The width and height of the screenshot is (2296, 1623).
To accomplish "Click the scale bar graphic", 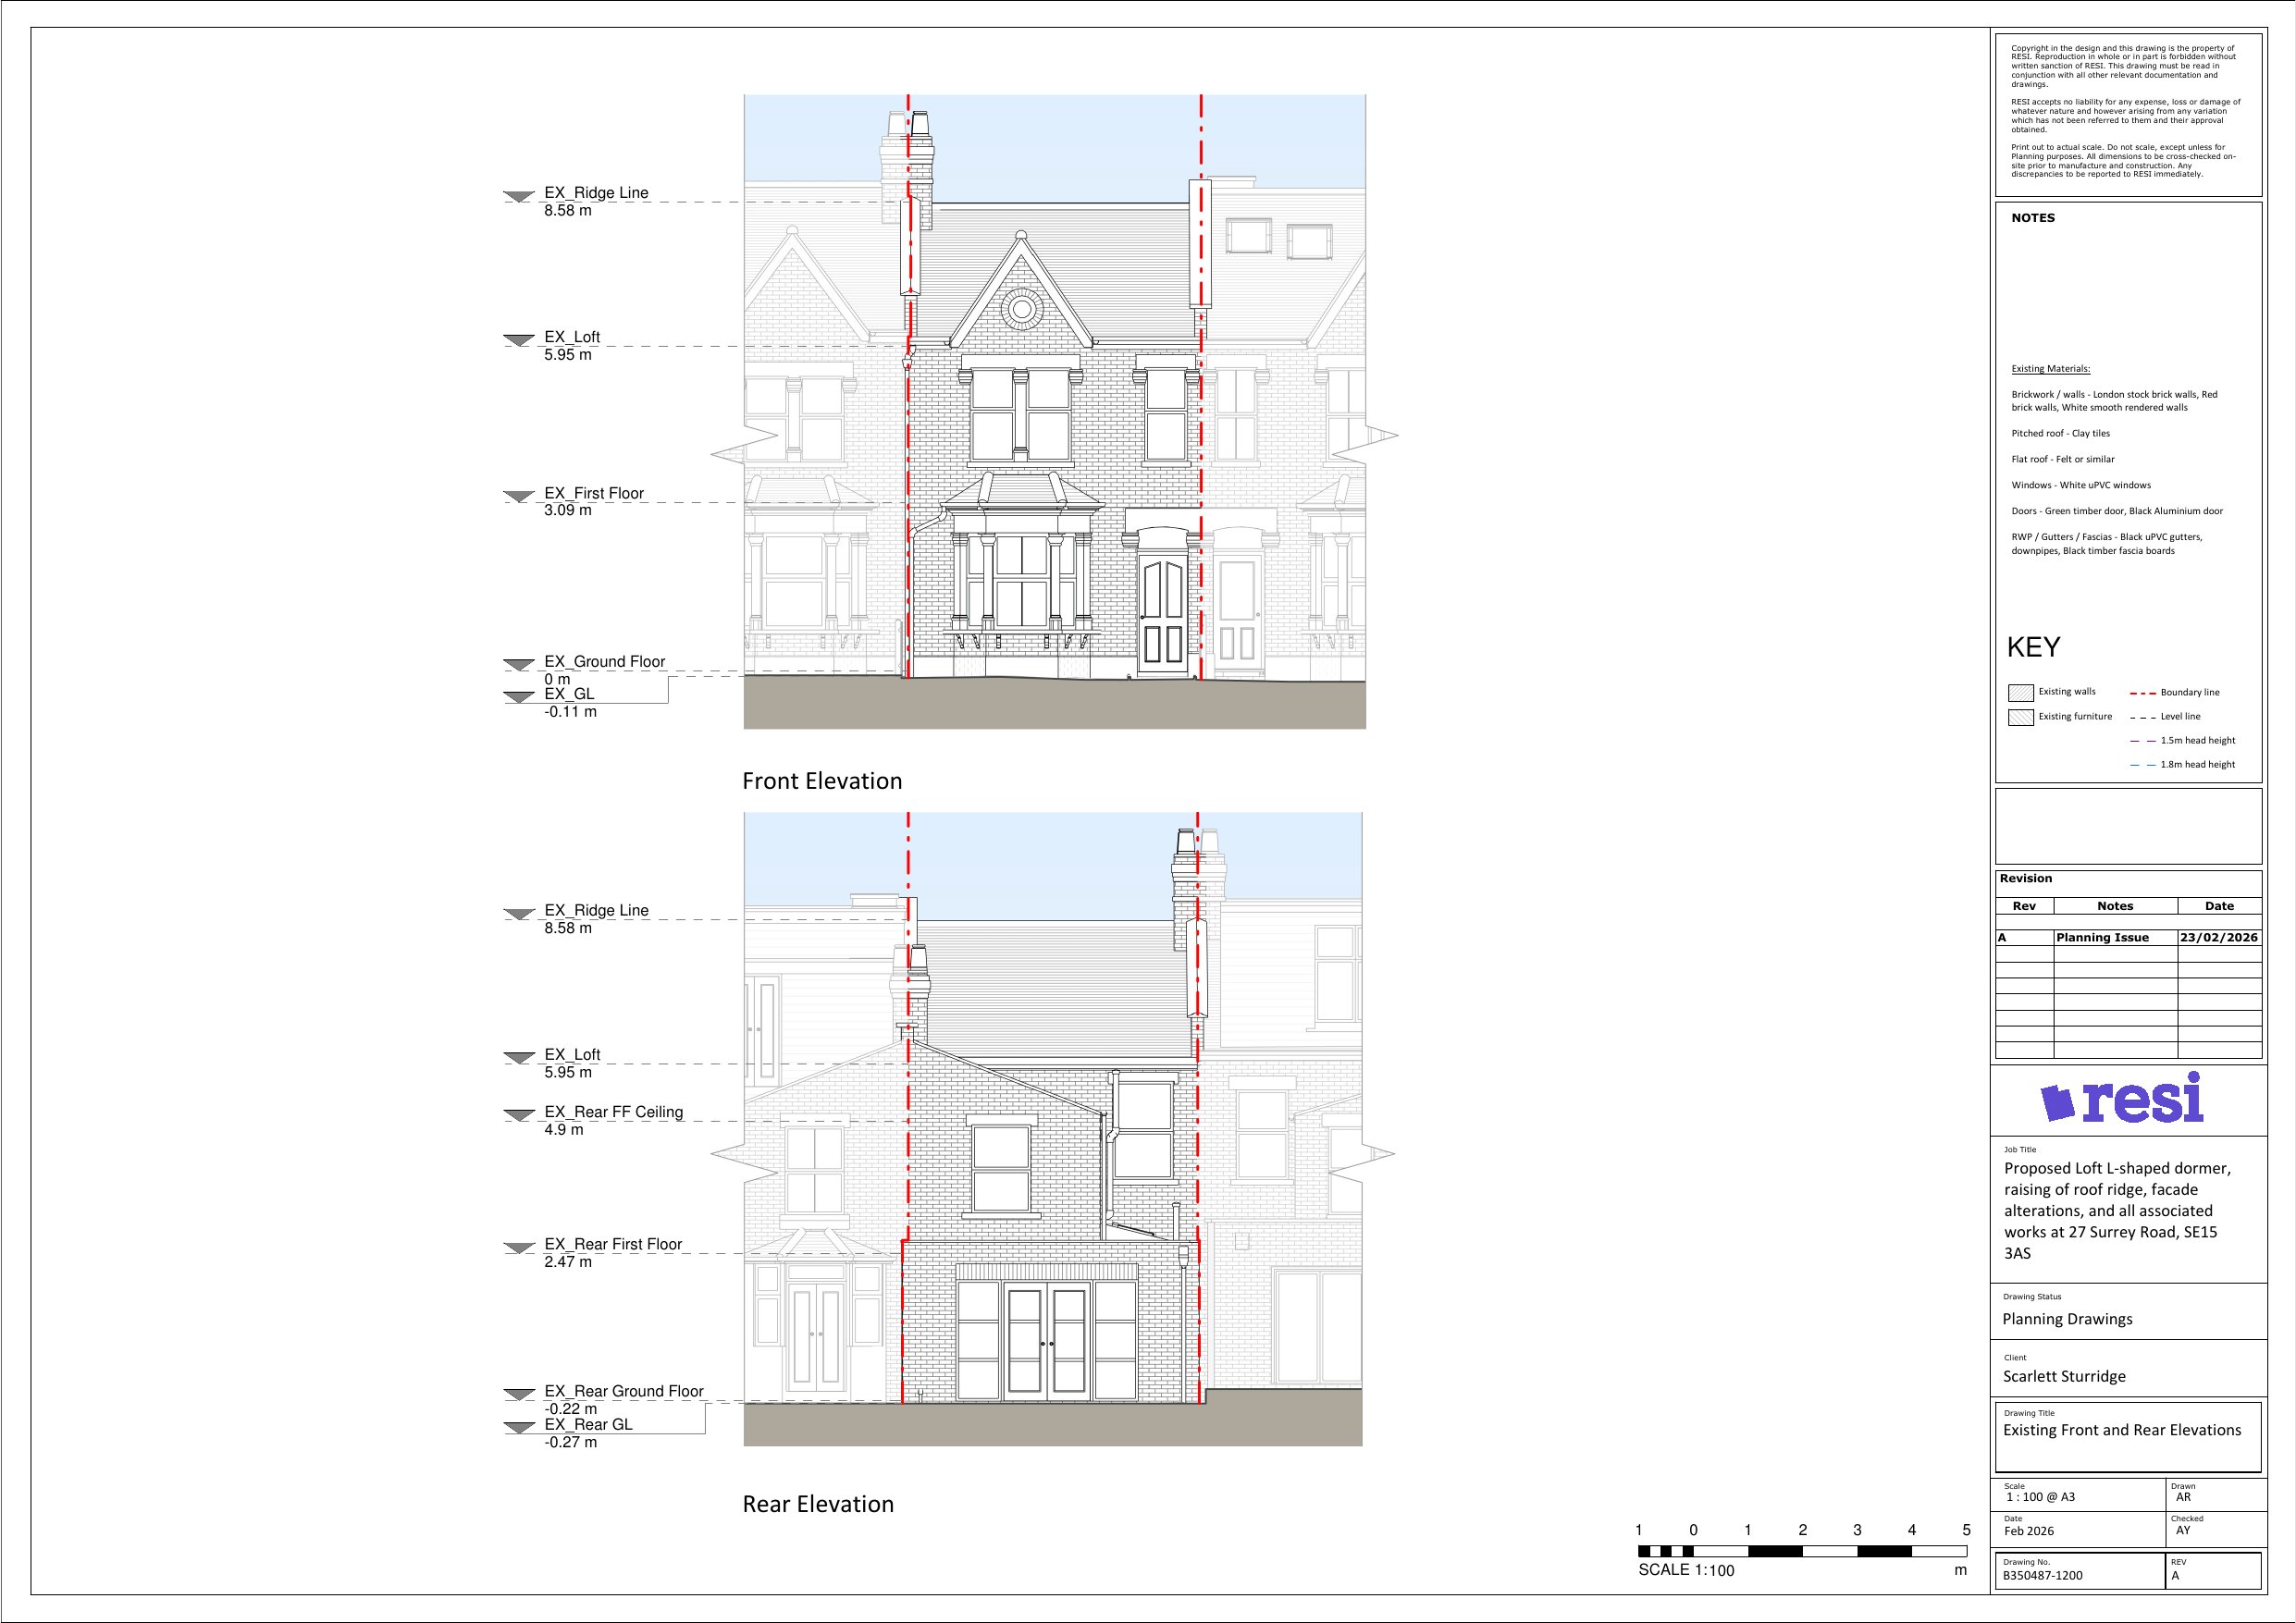I will (x=1801, y=1551).
